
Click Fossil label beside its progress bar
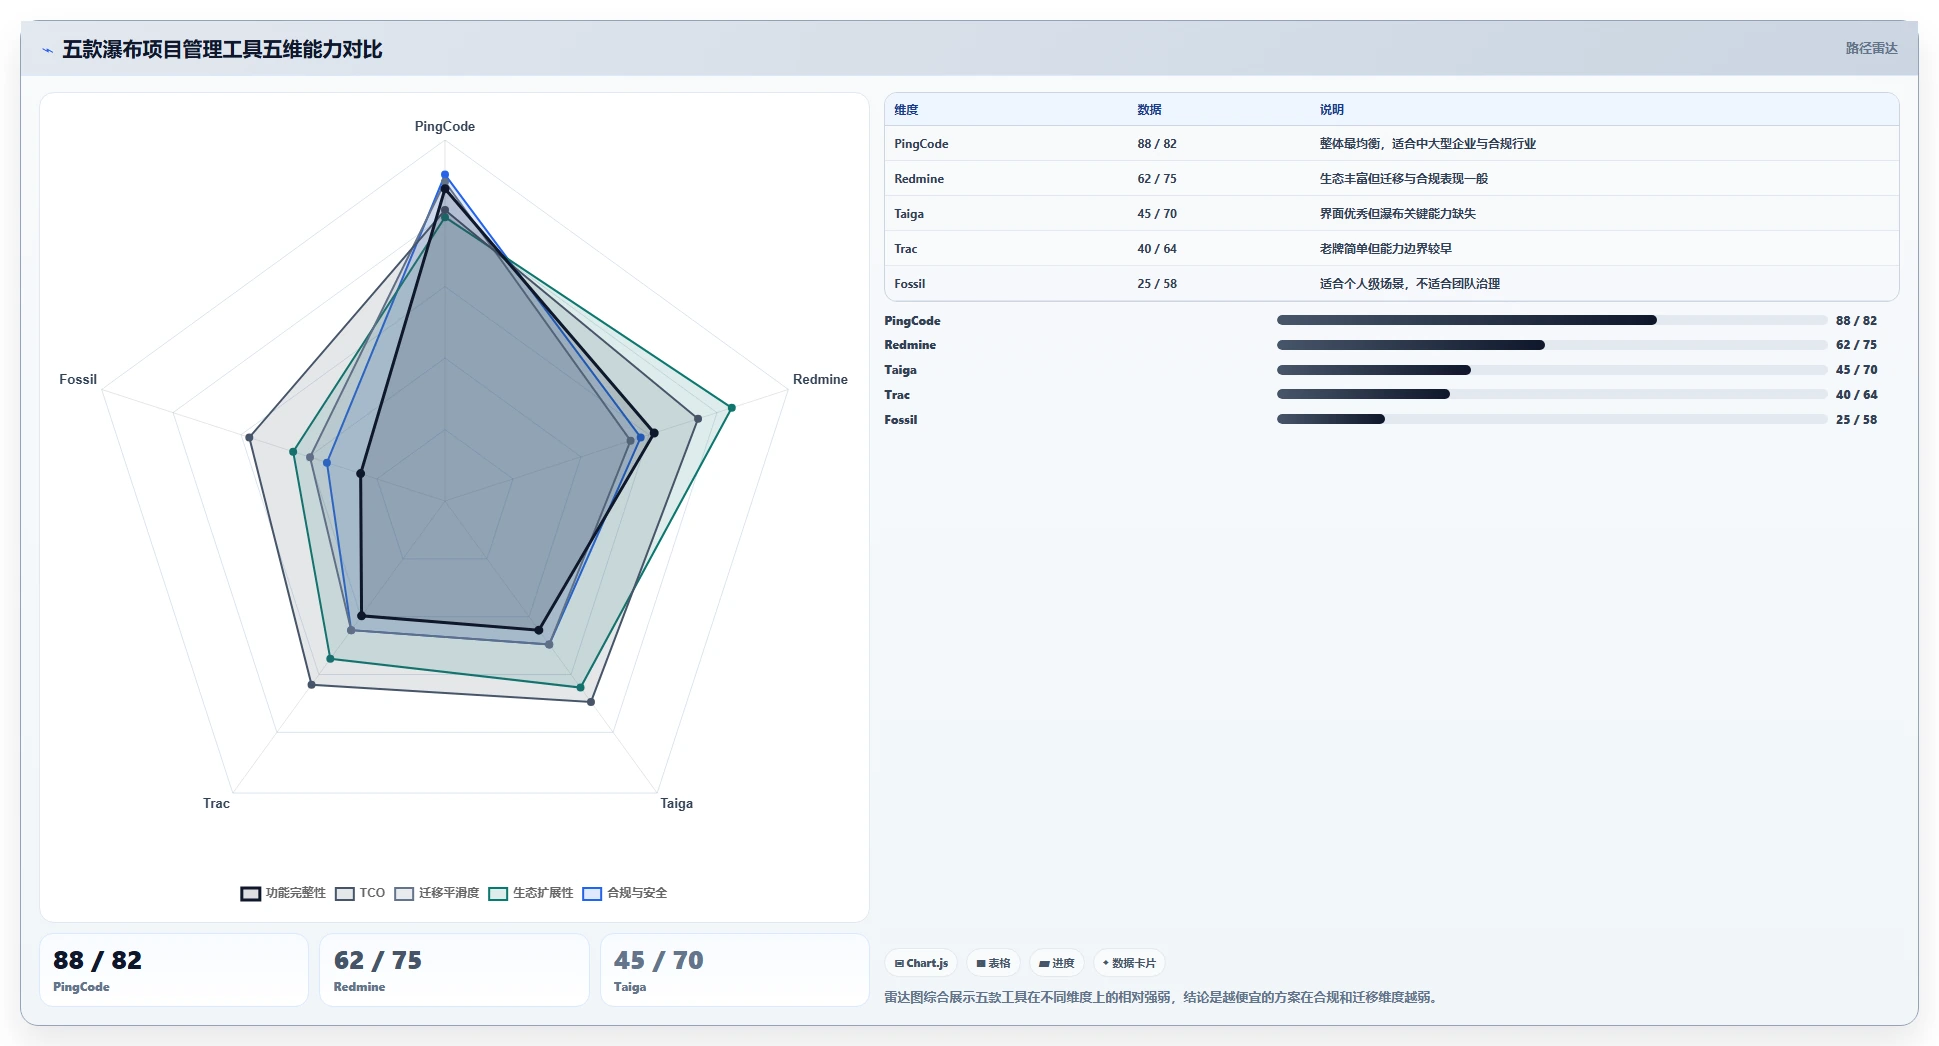[900, 420]
